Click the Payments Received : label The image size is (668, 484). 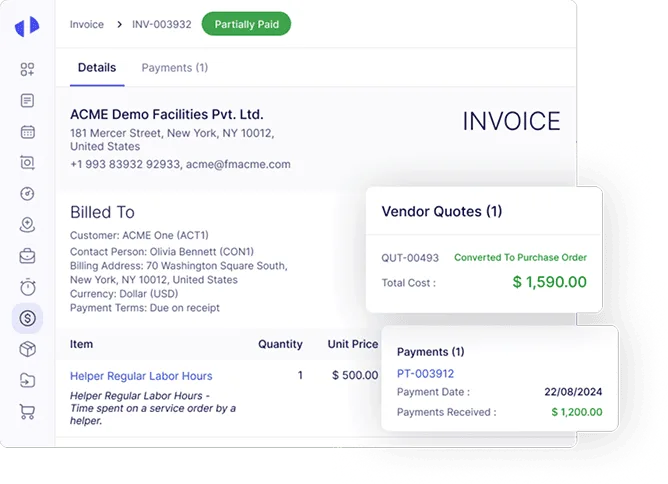[x=446, y=412]
